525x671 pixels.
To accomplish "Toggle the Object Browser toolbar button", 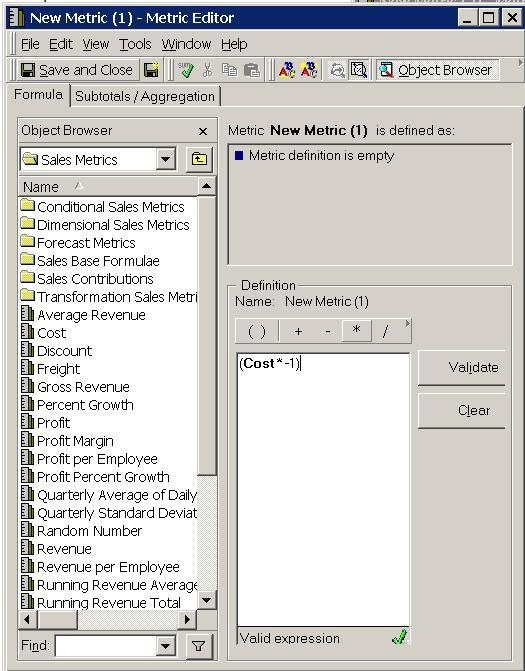I will (x=437, y=70).
